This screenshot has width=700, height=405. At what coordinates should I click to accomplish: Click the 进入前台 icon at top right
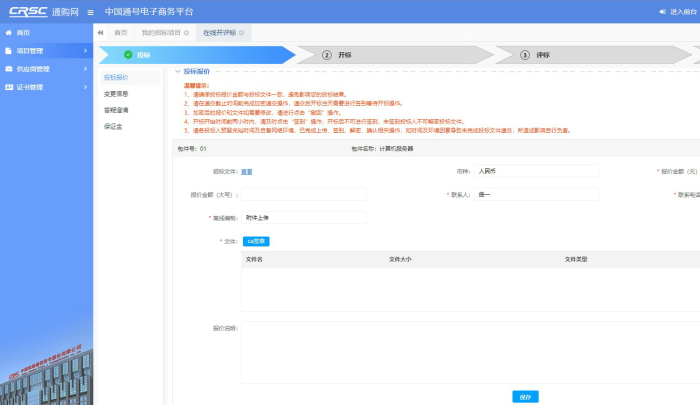[x=662, y=12]
